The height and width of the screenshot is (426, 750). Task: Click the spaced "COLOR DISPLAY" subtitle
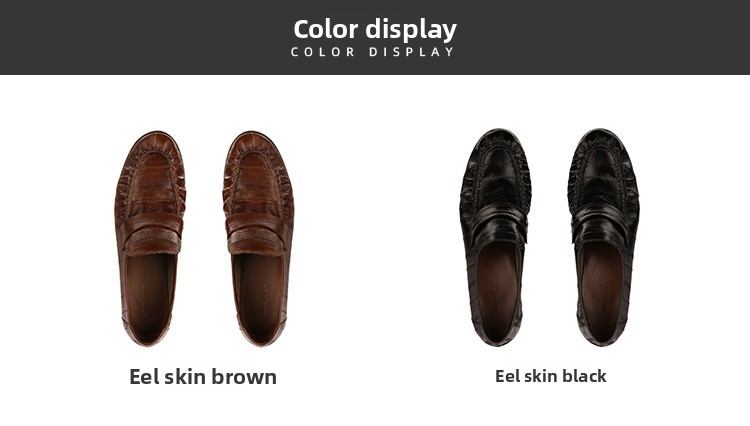point(373,52)
